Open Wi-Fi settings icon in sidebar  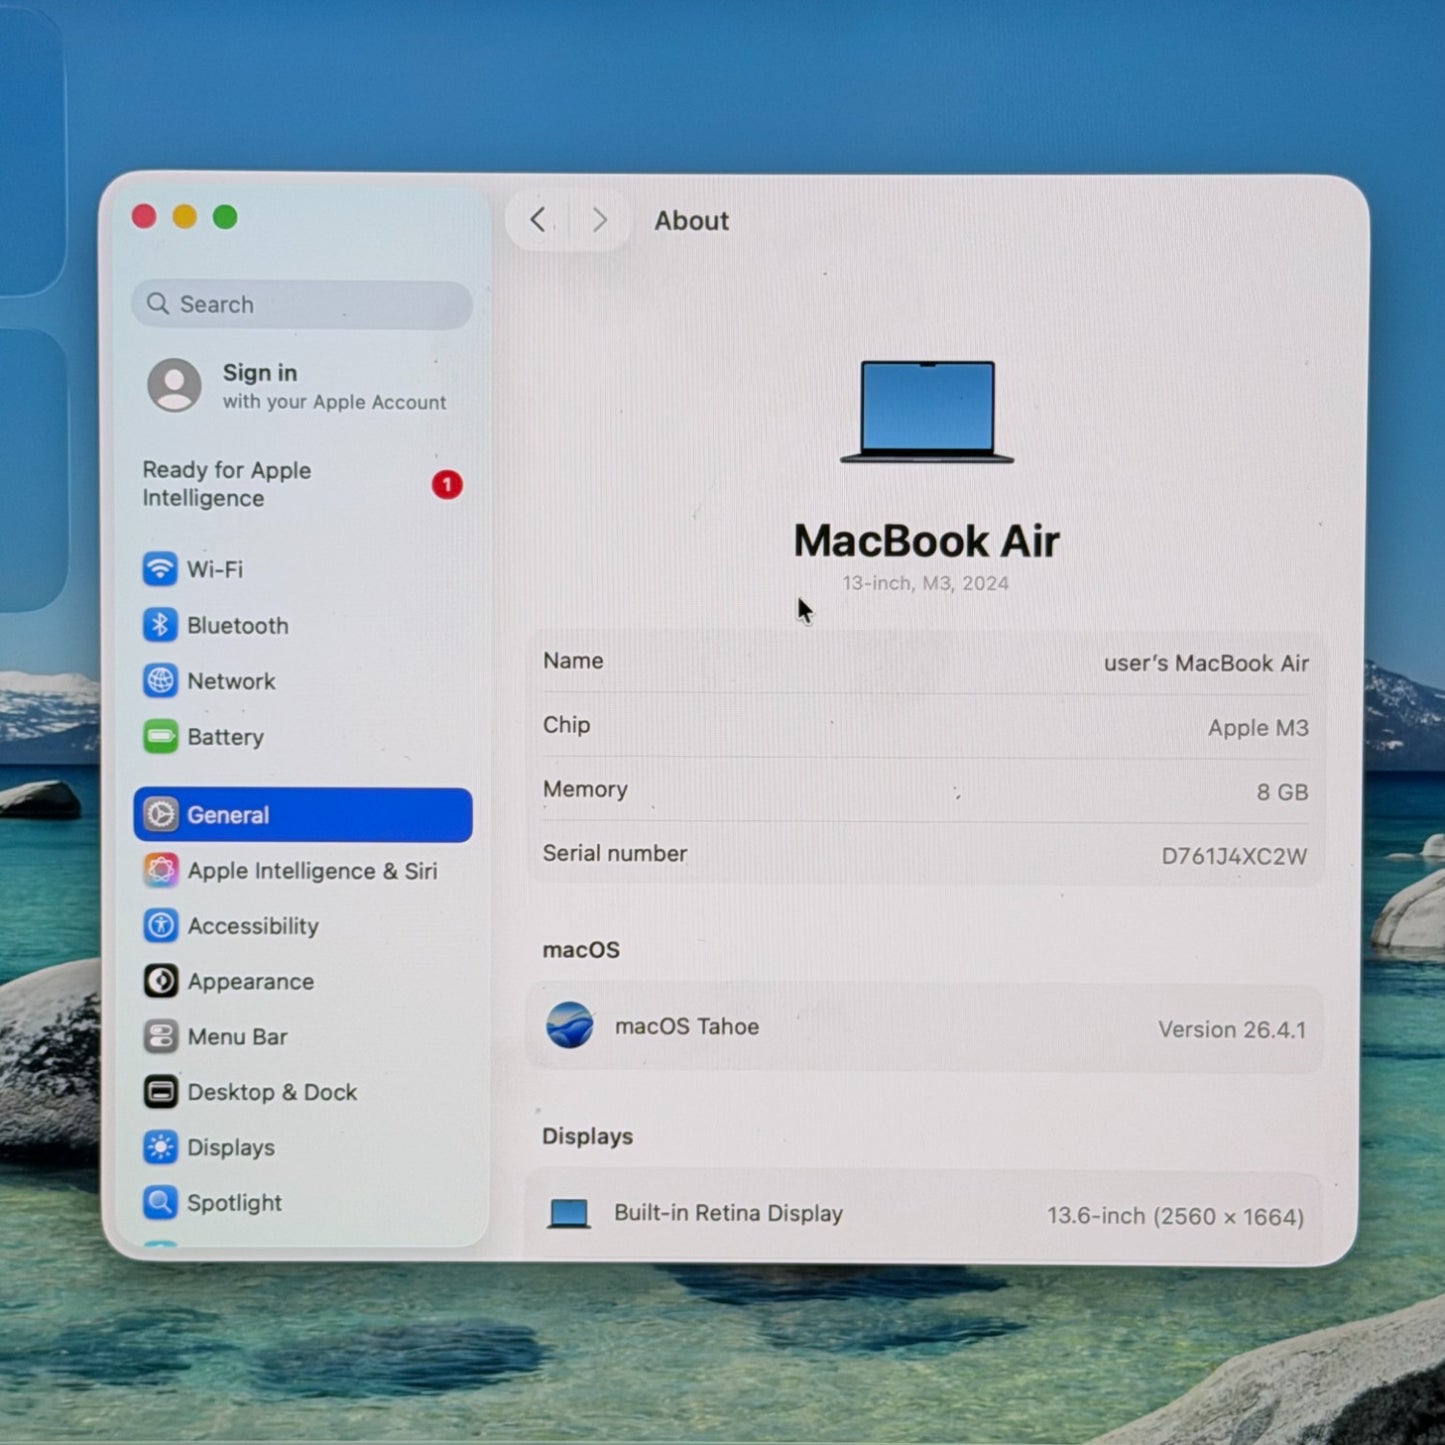pos(160,569)
